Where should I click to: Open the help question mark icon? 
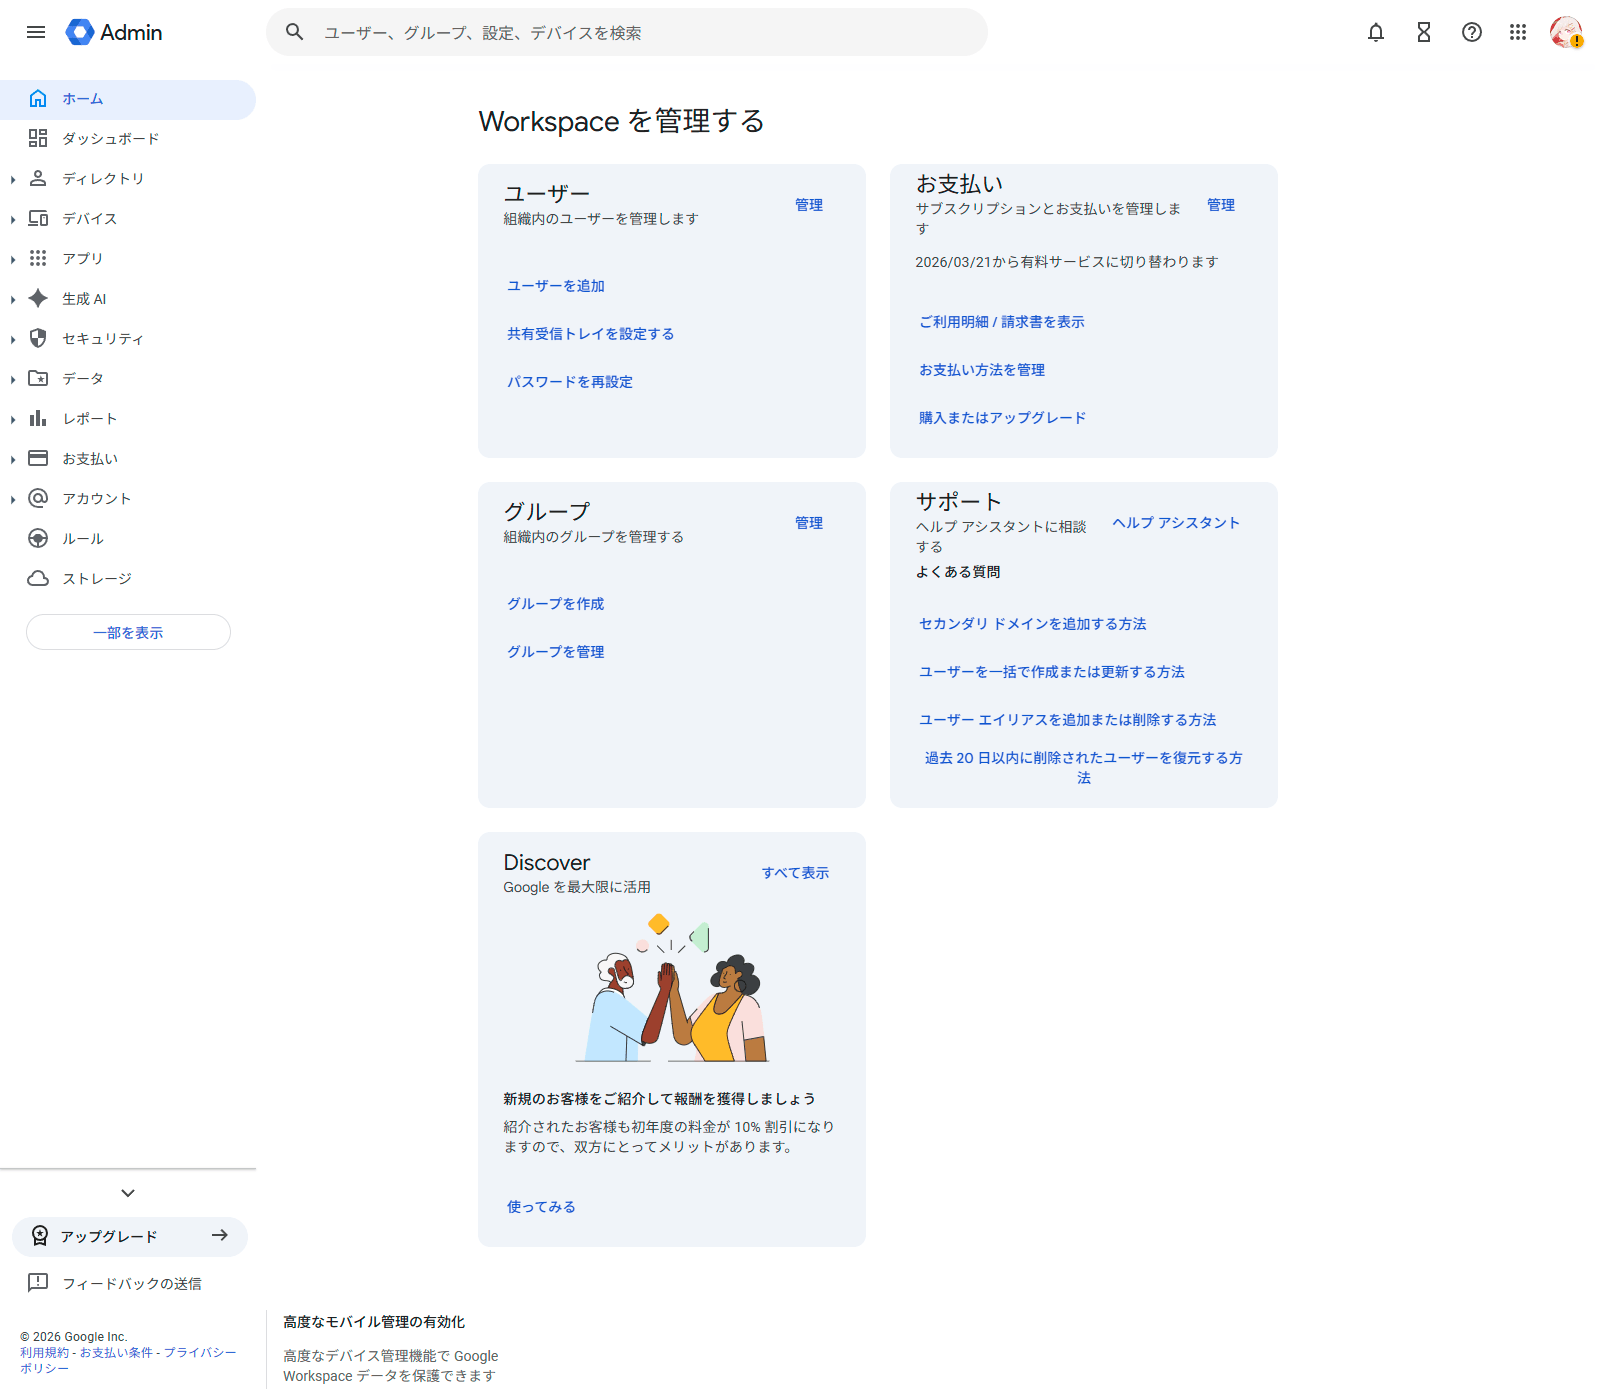(1472, 32)
